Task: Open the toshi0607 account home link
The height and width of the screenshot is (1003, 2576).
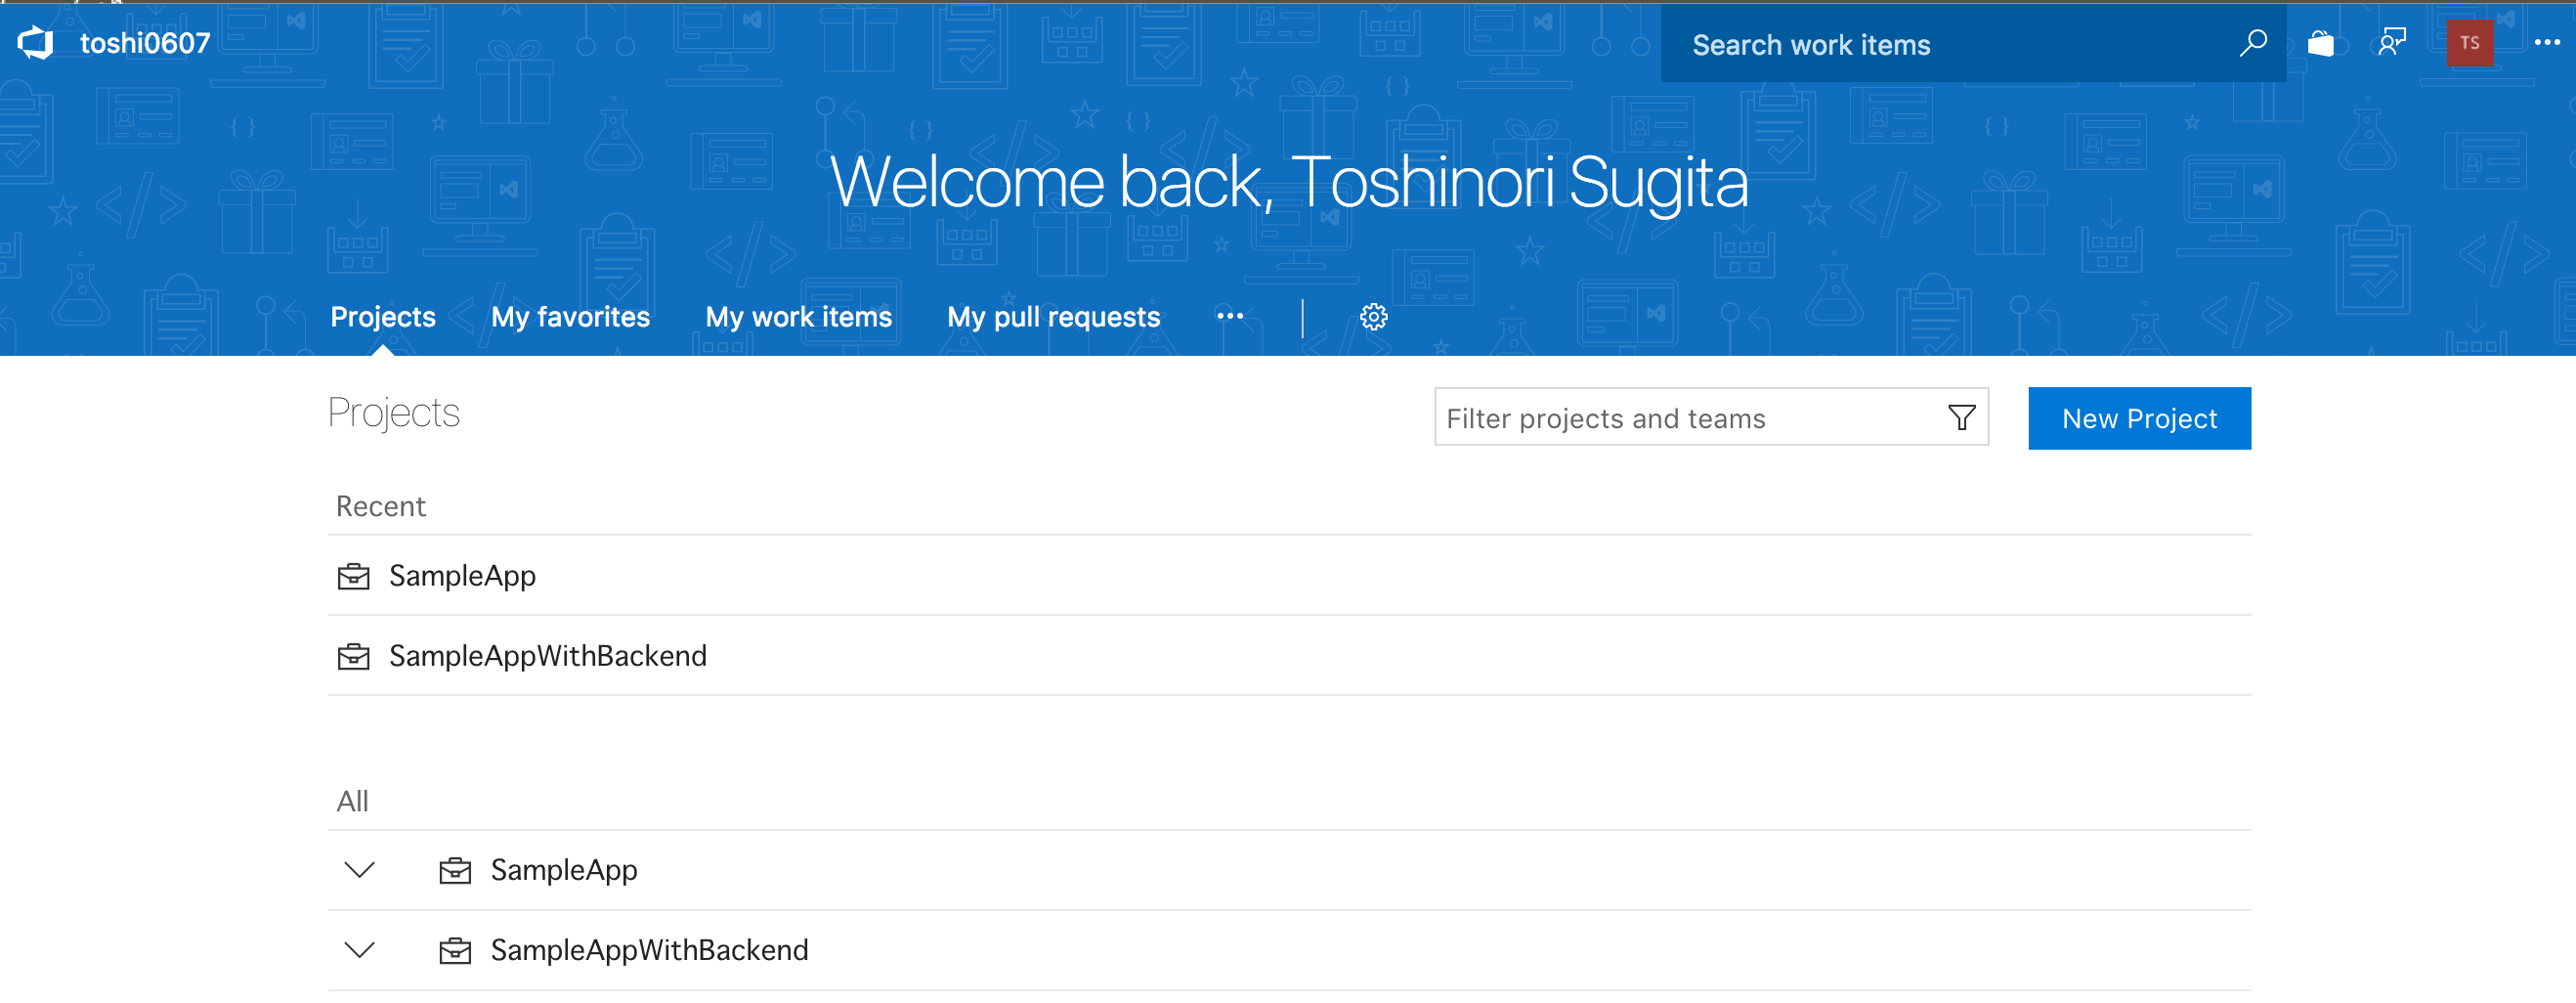Action: coord(145,43)
